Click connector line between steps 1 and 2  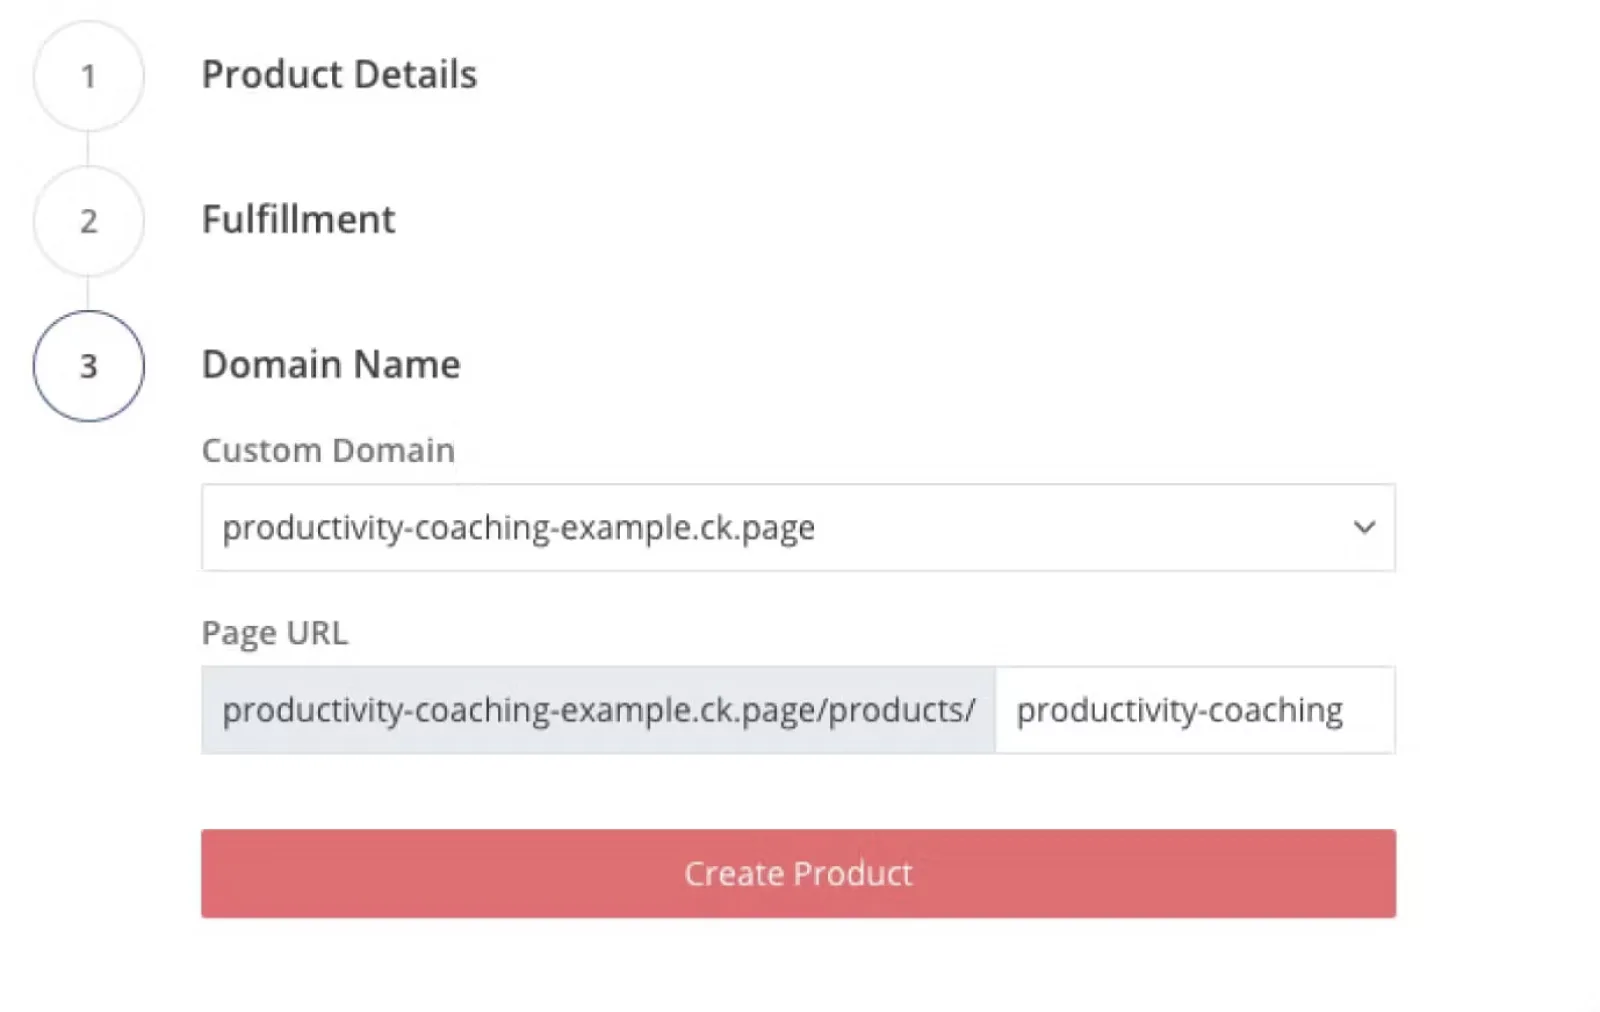pos(88,148)
